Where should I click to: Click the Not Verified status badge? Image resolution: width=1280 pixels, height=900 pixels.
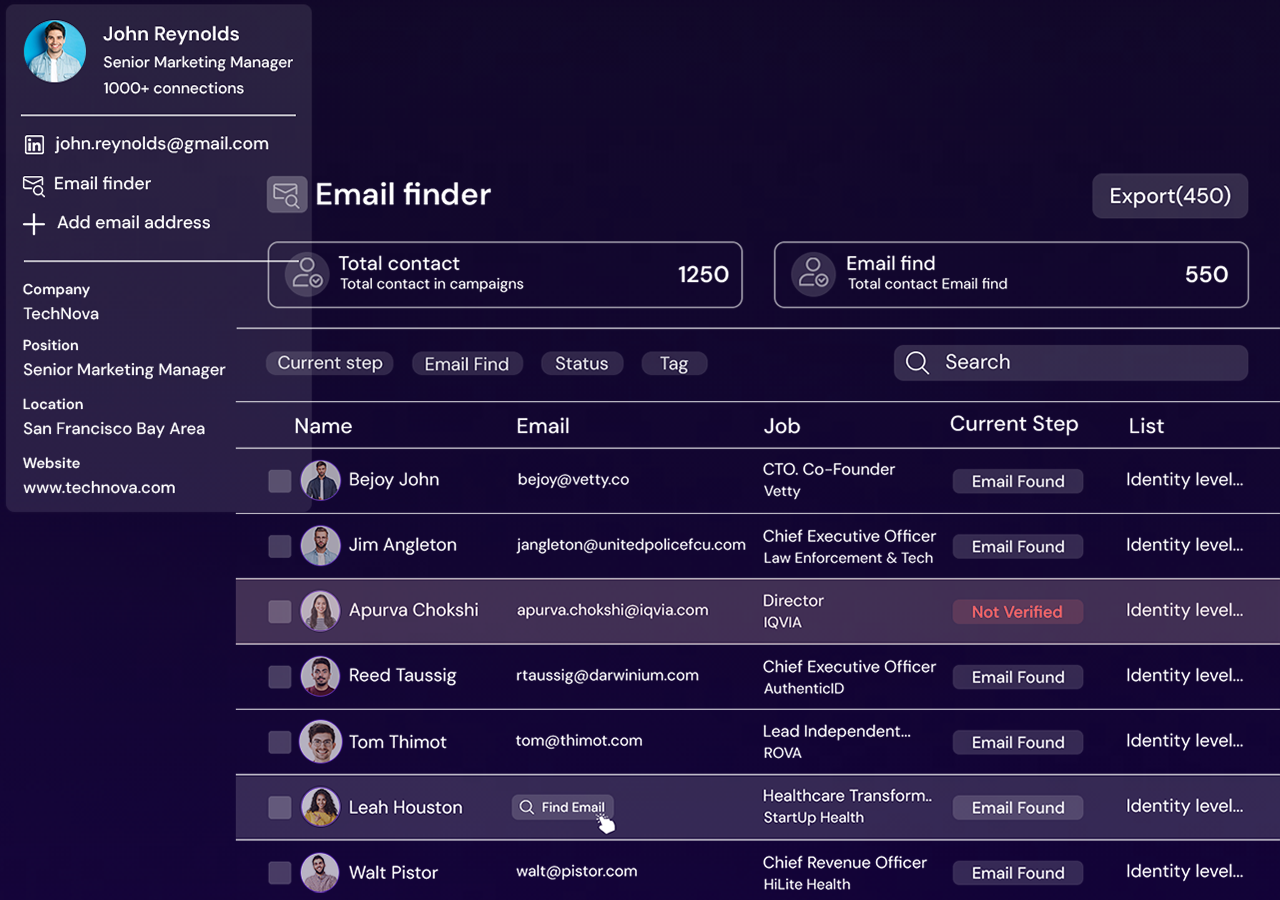(1017, 612)
